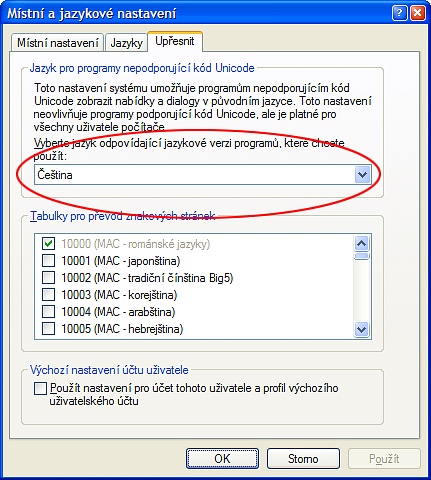Switch to the Místní nastavení tab

tap(58, 43)
